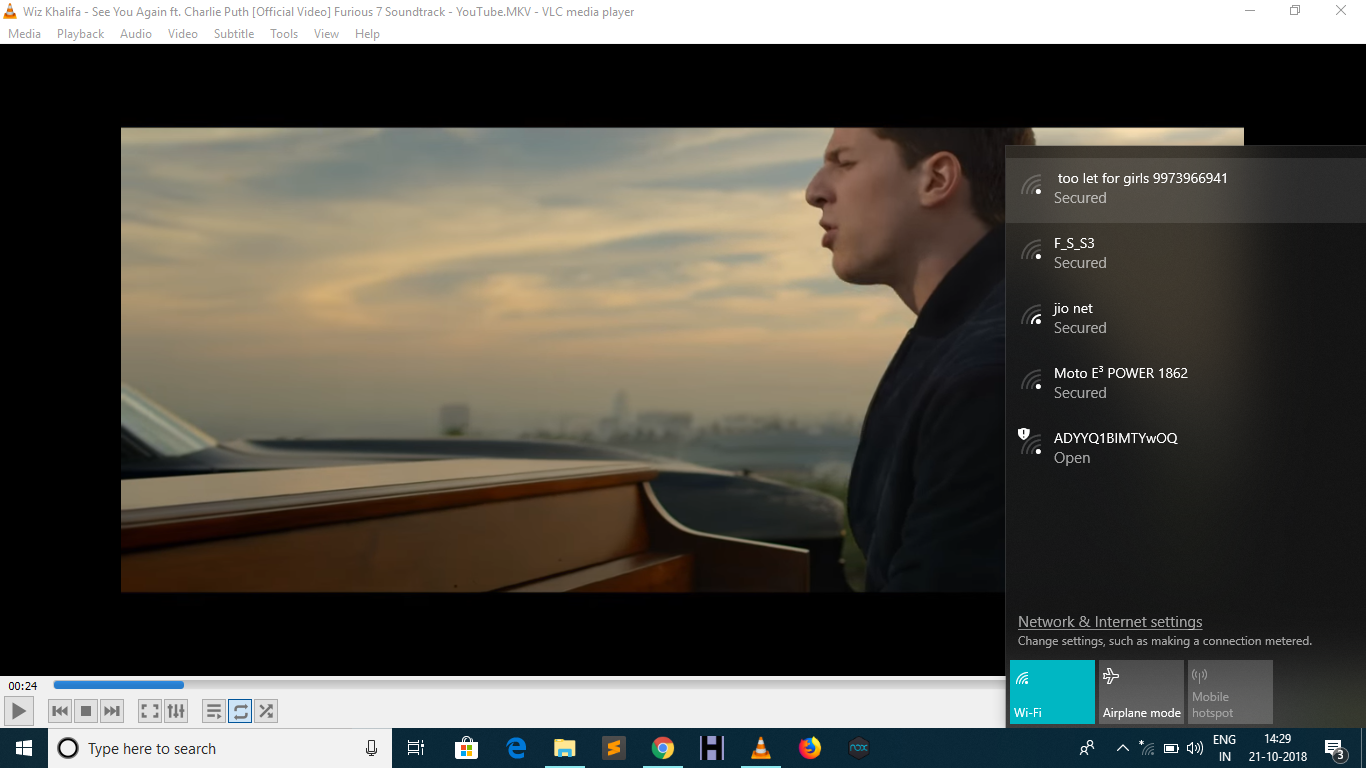Open Google Chrome from the taskbar

pyautogui.click(x=662, y=748)
